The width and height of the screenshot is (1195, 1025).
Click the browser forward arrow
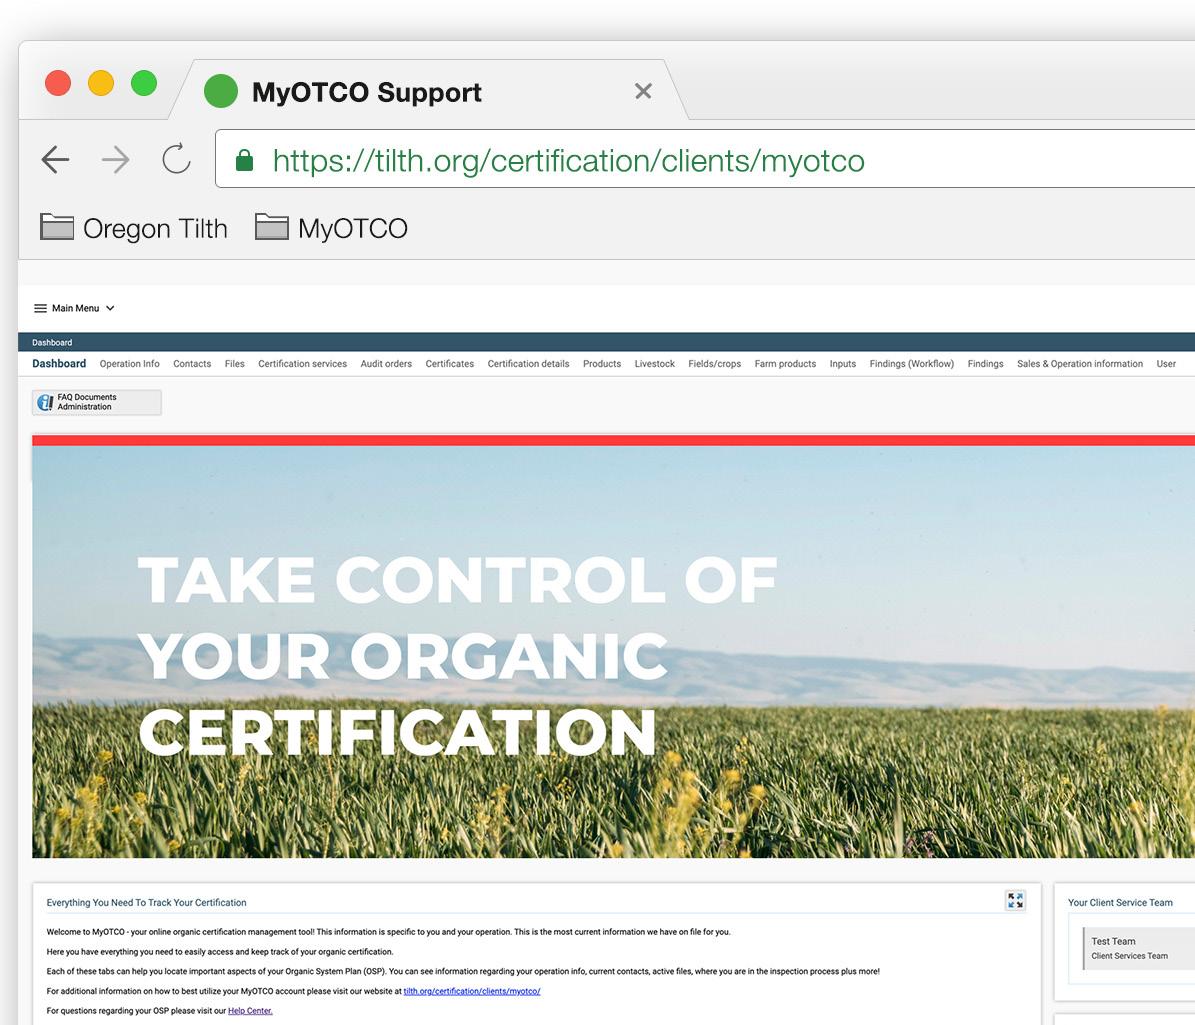(116, 159)
